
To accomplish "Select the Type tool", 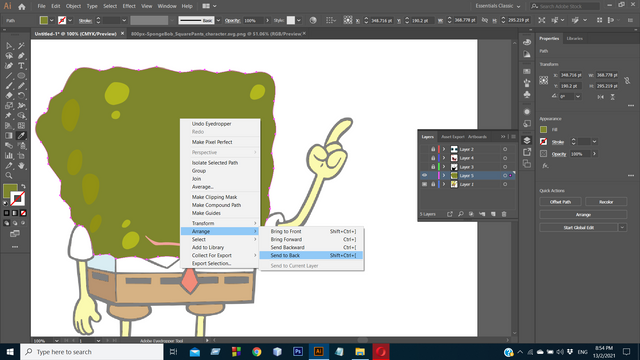I will (21, 66).
